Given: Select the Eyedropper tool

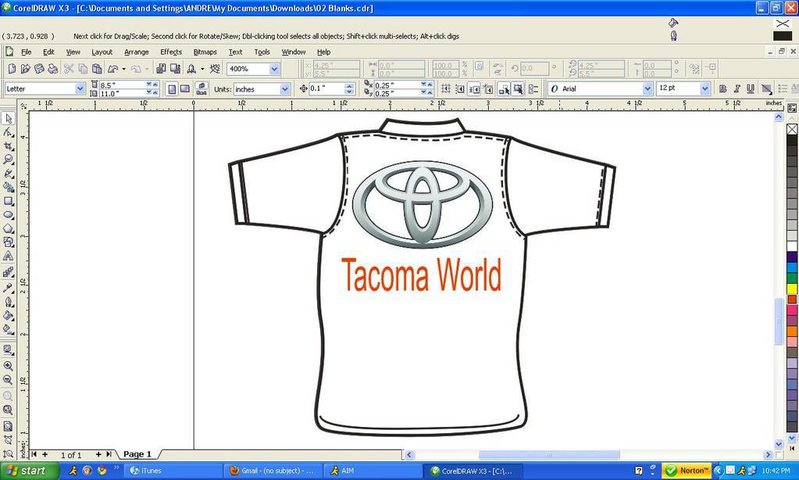Looking at the screenshot, I should click(x=8, y=288).
